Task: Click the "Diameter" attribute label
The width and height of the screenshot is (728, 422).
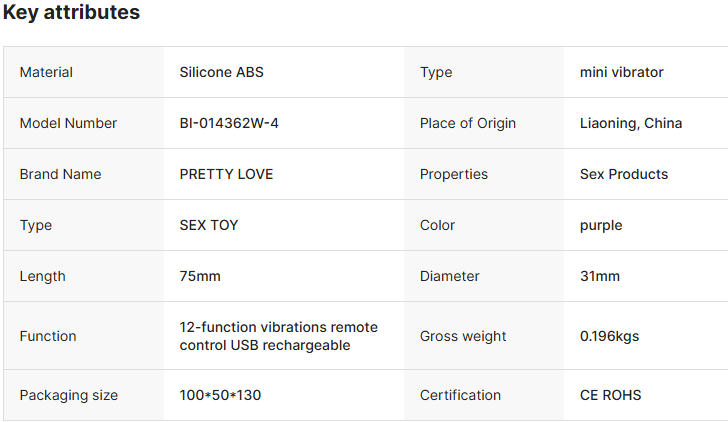Action: click(x=450, y=276)
